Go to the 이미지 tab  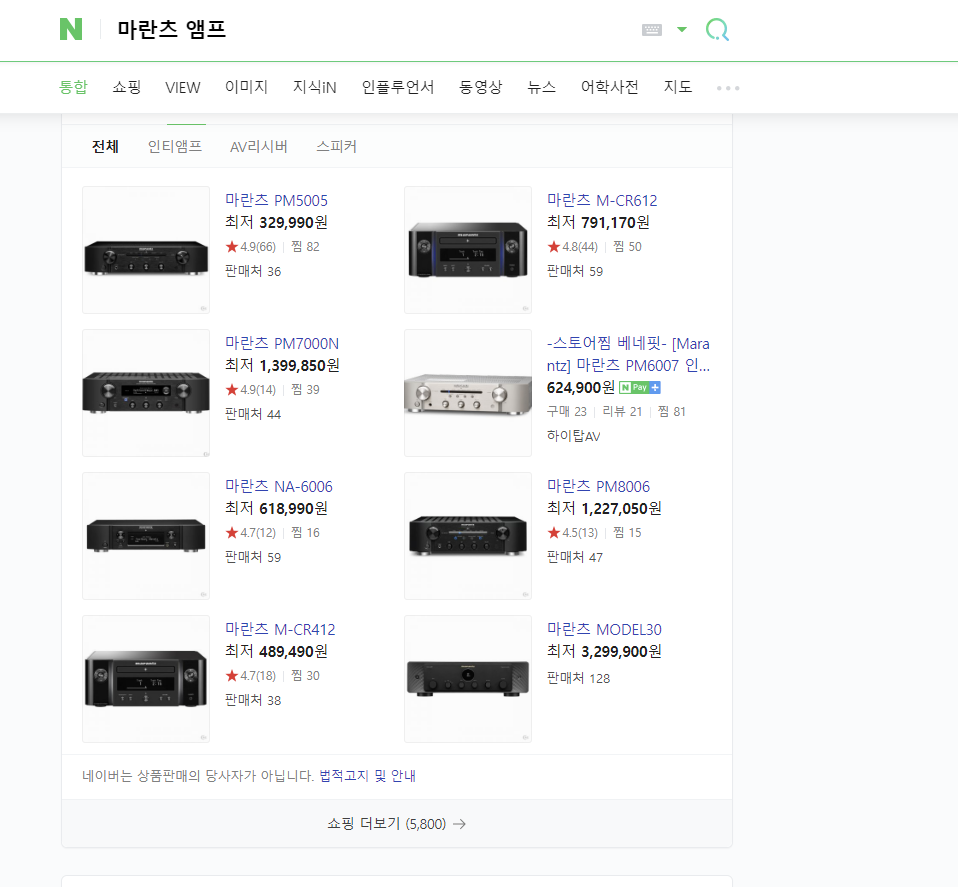click(x=246, y=87)
